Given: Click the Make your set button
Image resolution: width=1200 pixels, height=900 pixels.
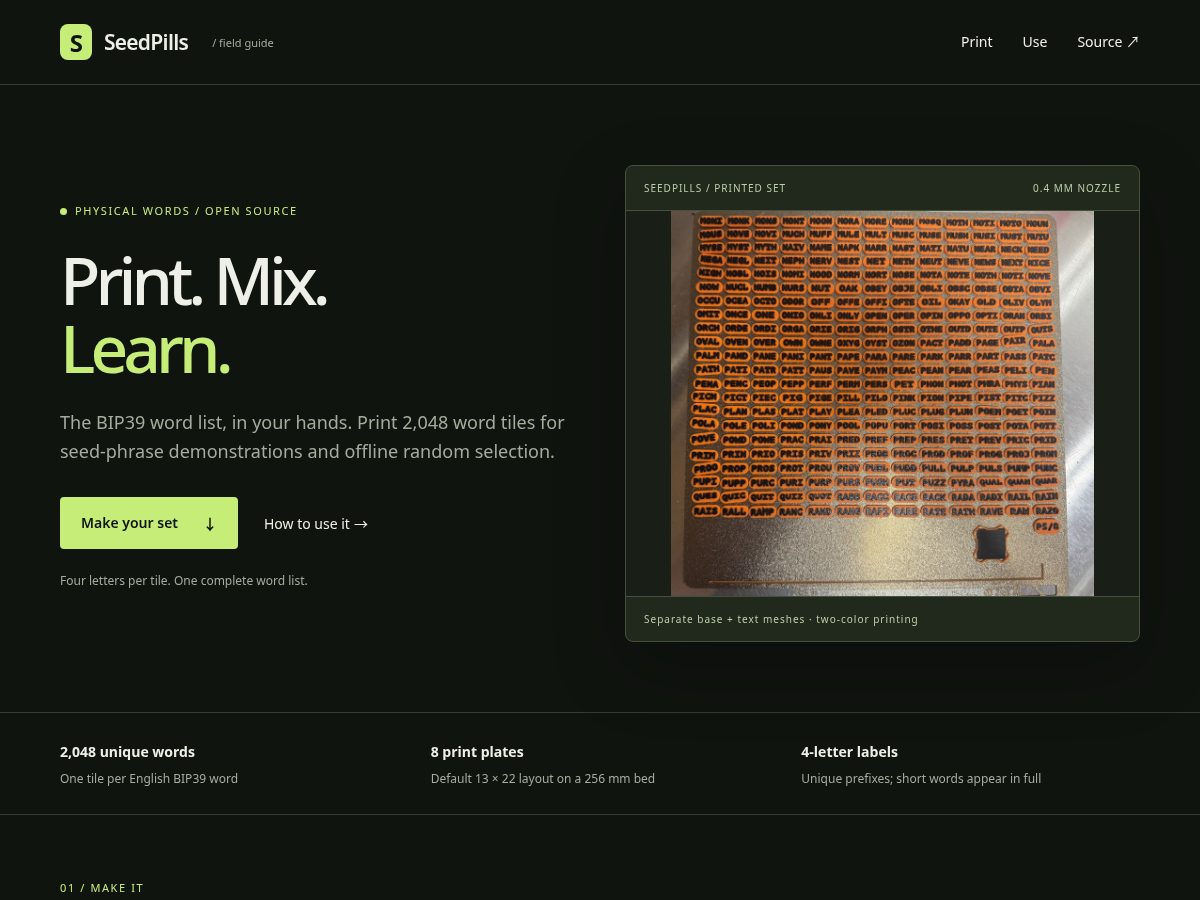Looking at the screenshot, I should [x=149, y=523].
